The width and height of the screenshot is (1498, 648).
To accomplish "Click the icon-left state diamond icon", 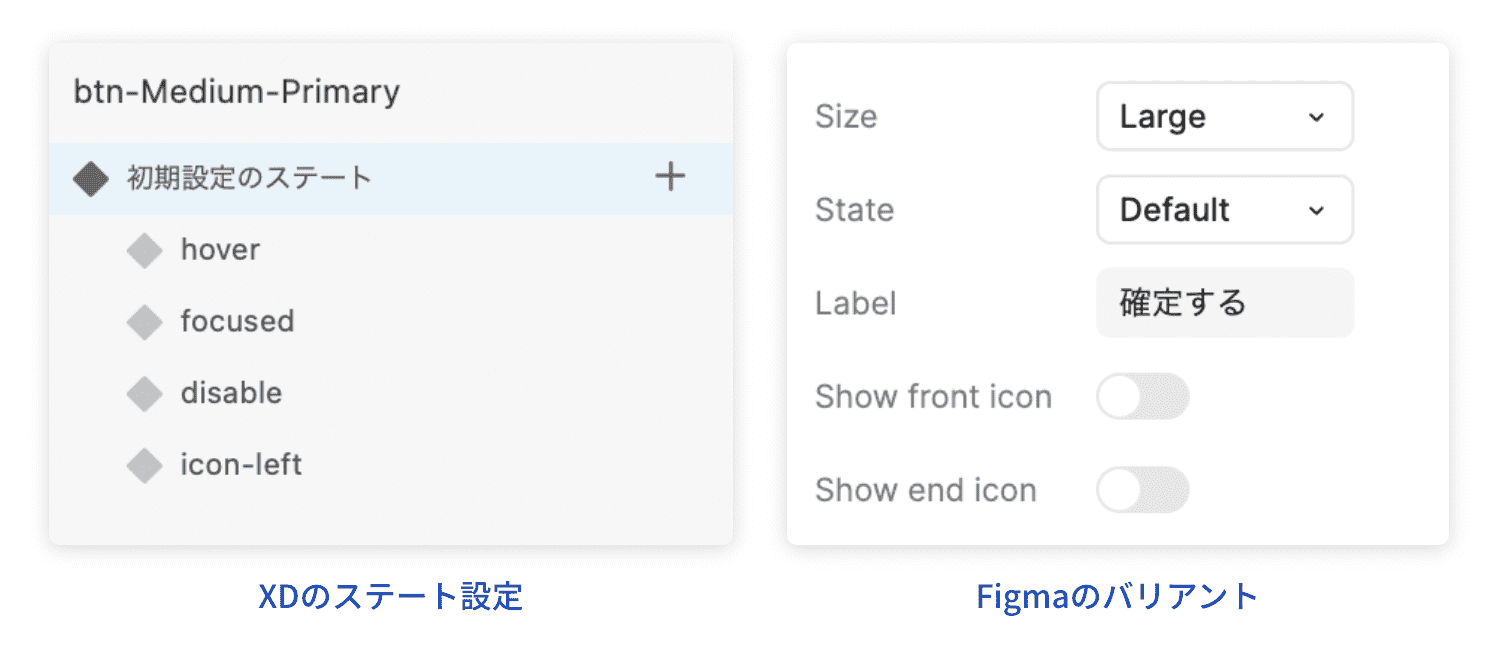I will pyautogui.click(x=145, y=464).
